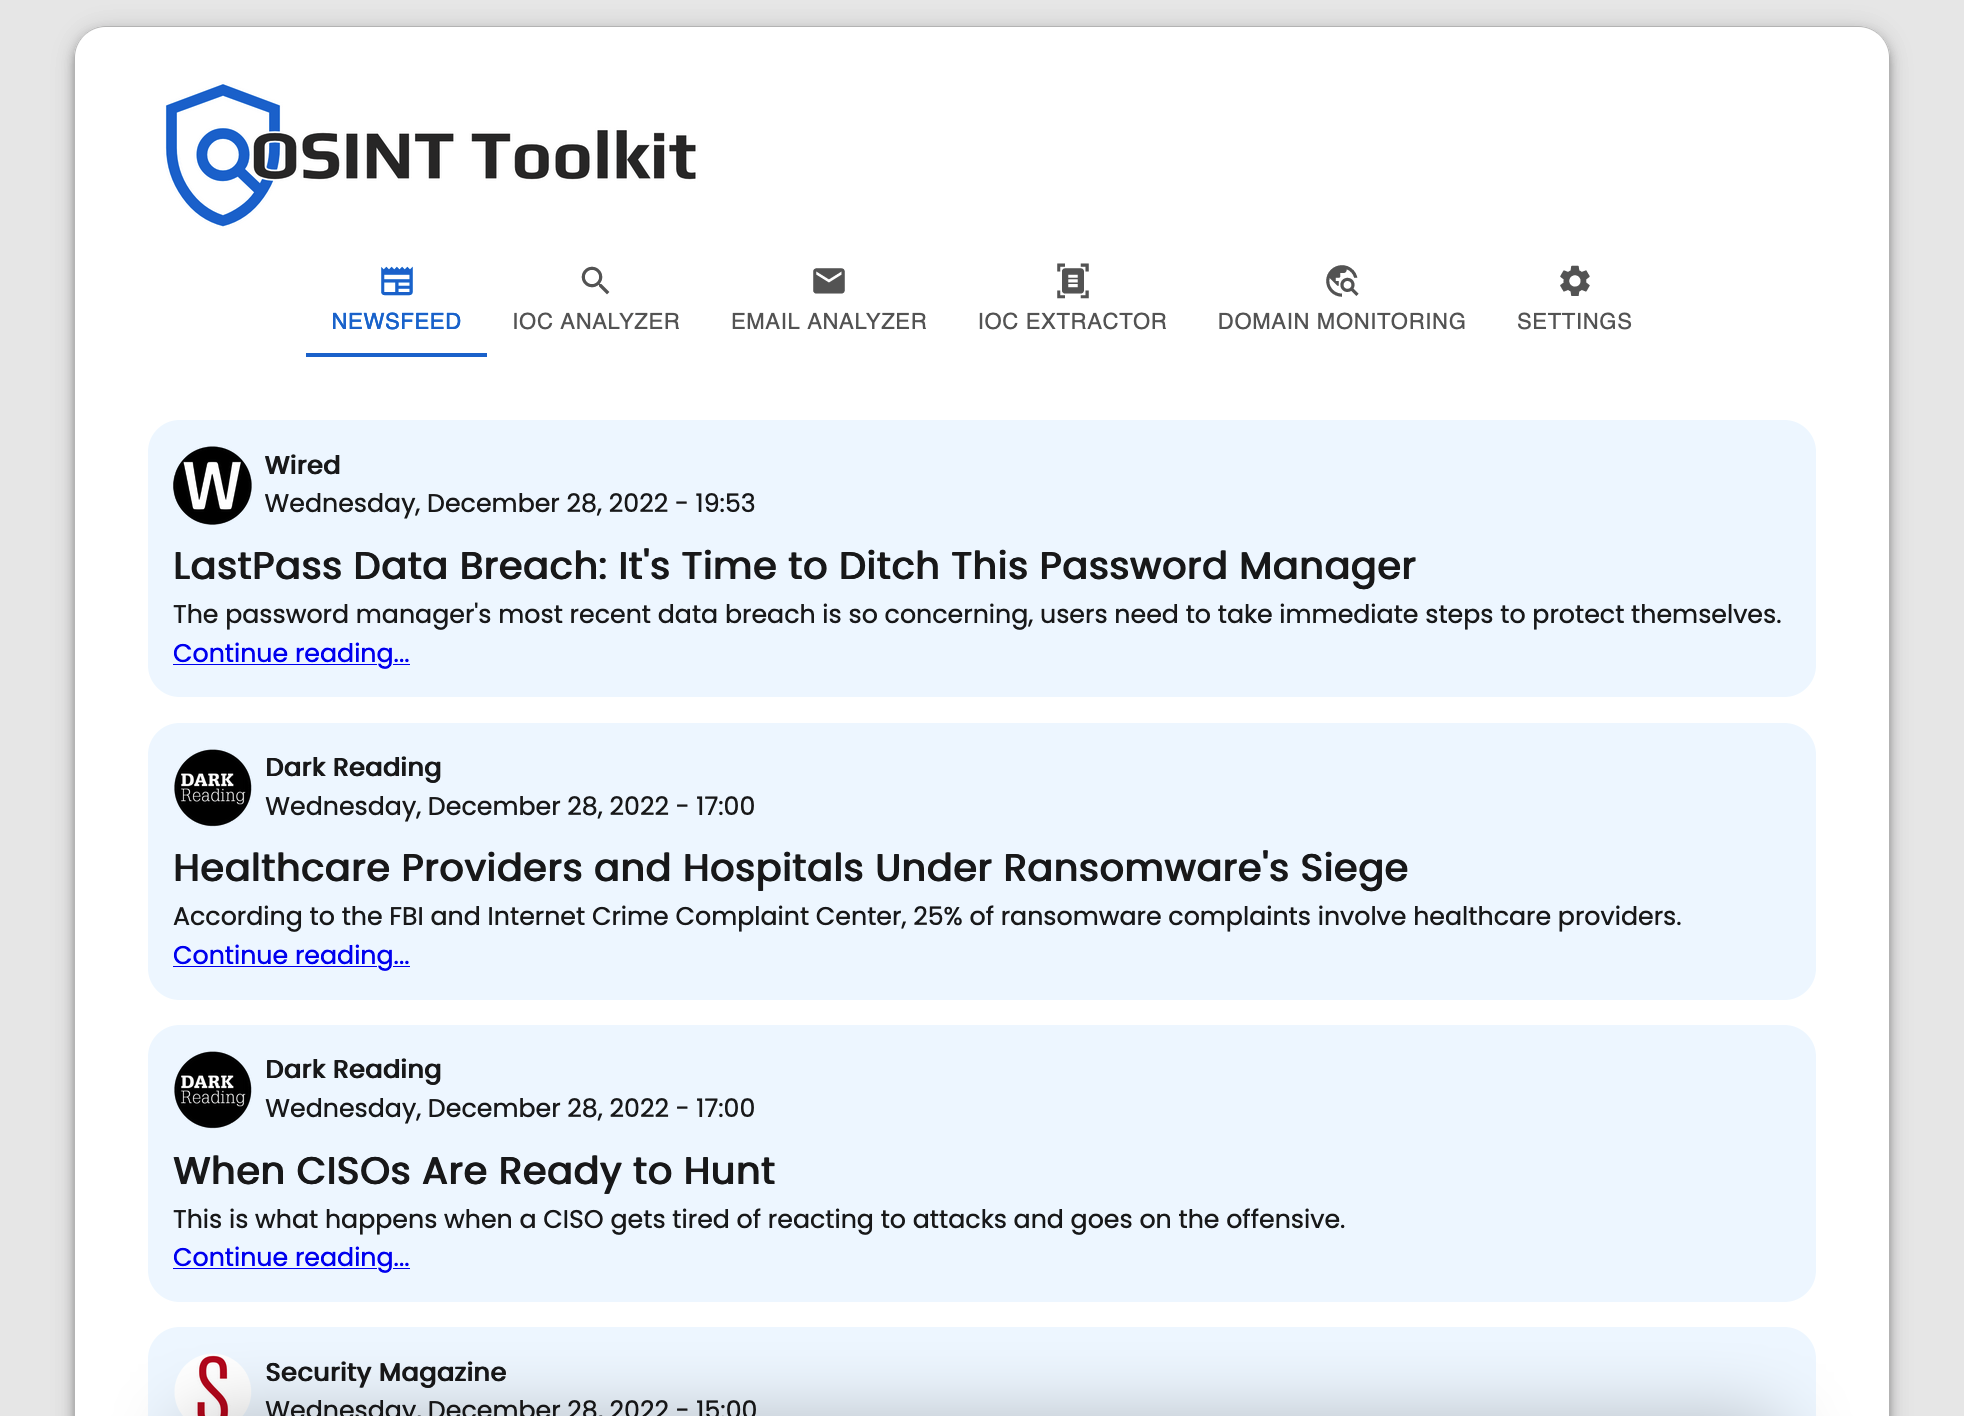The height and width of the screenshot is (1416, 1964).
Task: Click 'Dark Reading' name above Healthcare headline
Action: click(x=353, y=767)
